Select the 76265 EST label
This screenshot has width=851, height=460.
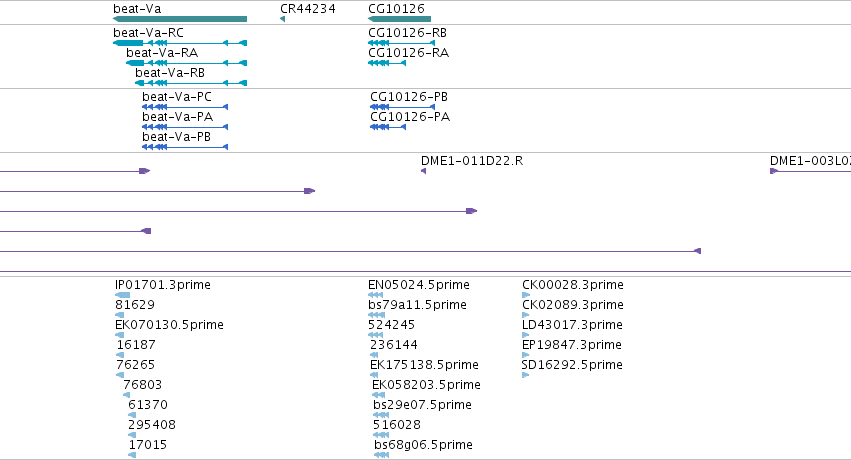[x=136, y=365]
